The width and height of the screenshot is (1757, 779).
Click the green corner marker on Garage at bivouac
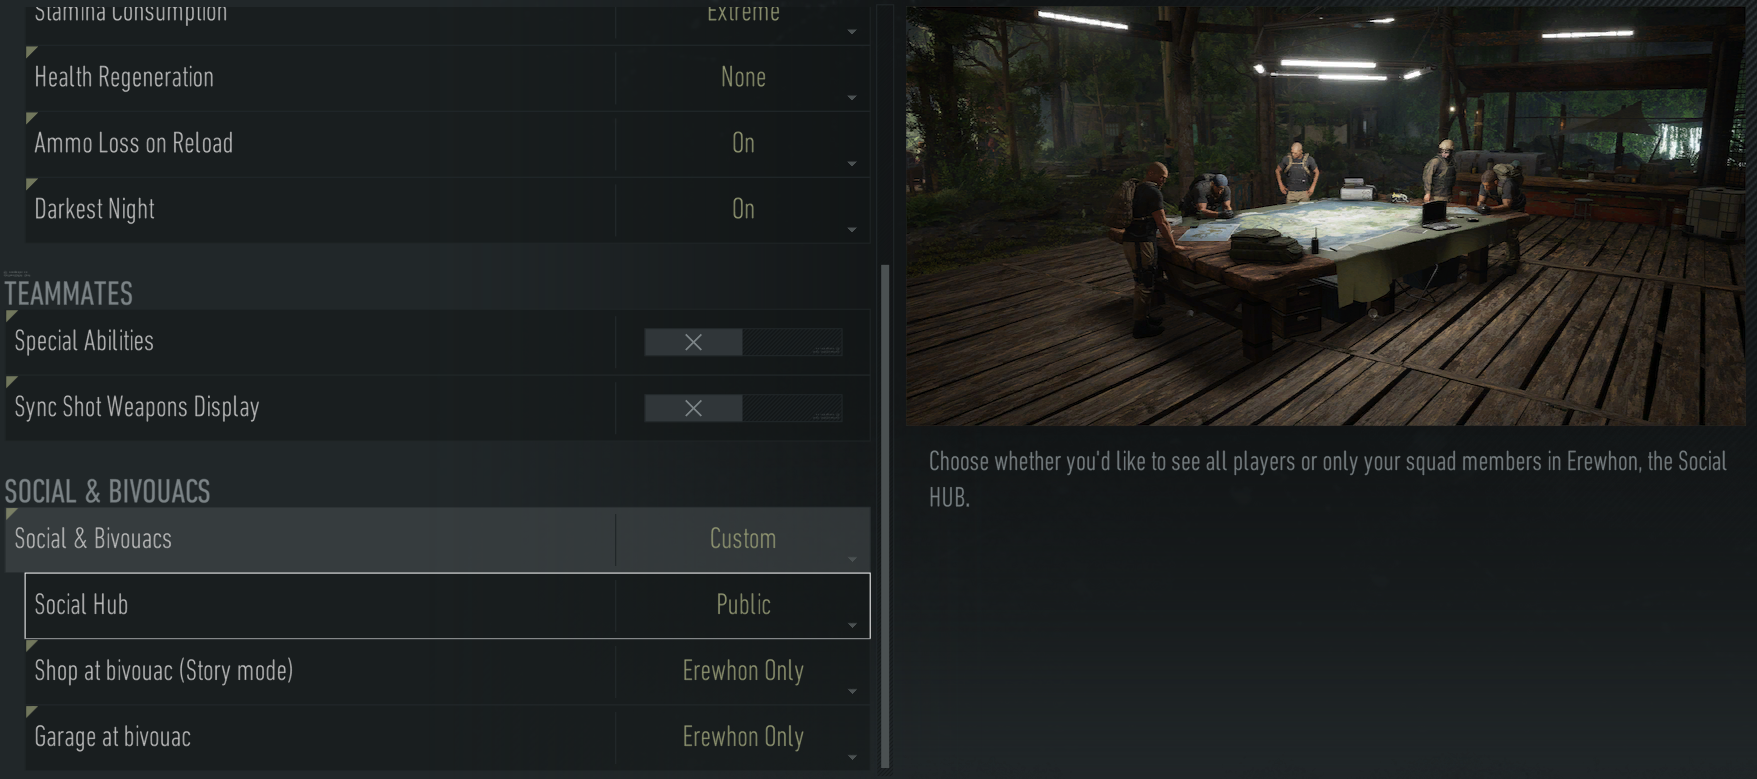pyautogui.click(x=31, y=712)
